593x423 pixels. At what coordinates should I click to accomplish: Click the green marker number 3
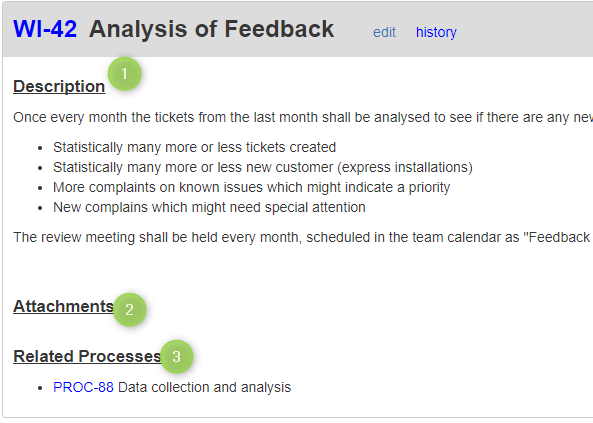point(177,356)
